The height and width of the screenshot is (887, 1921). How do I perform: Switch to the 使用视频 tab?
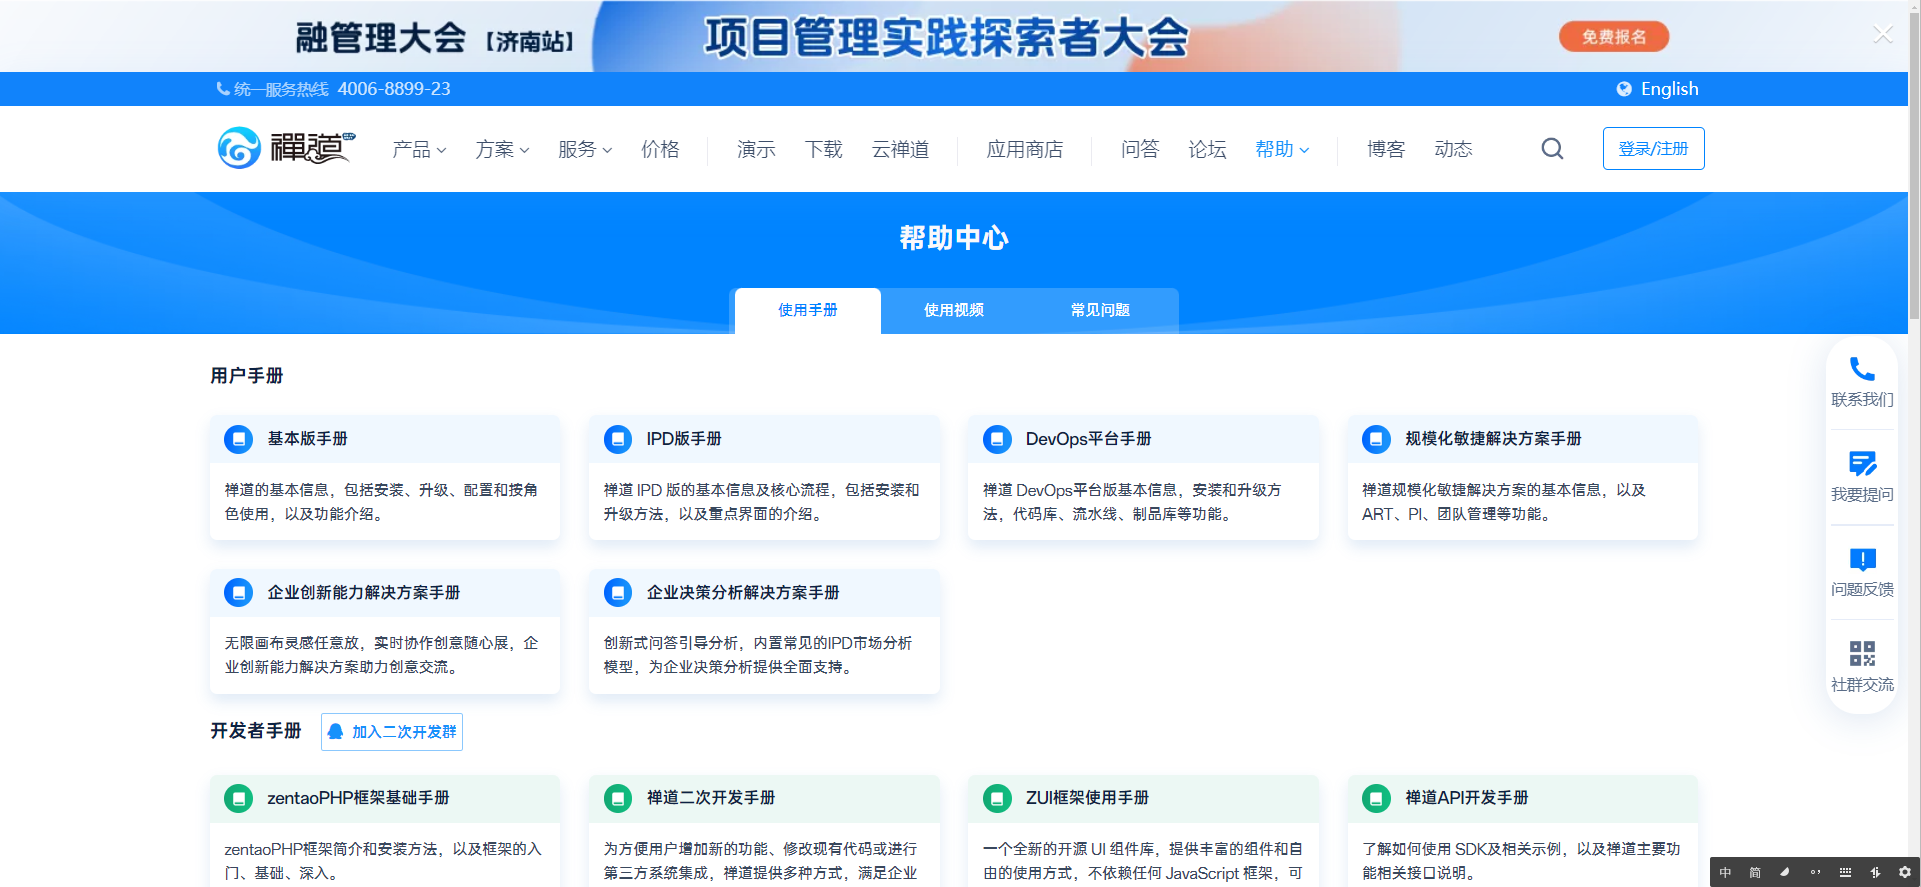[954, 310]
